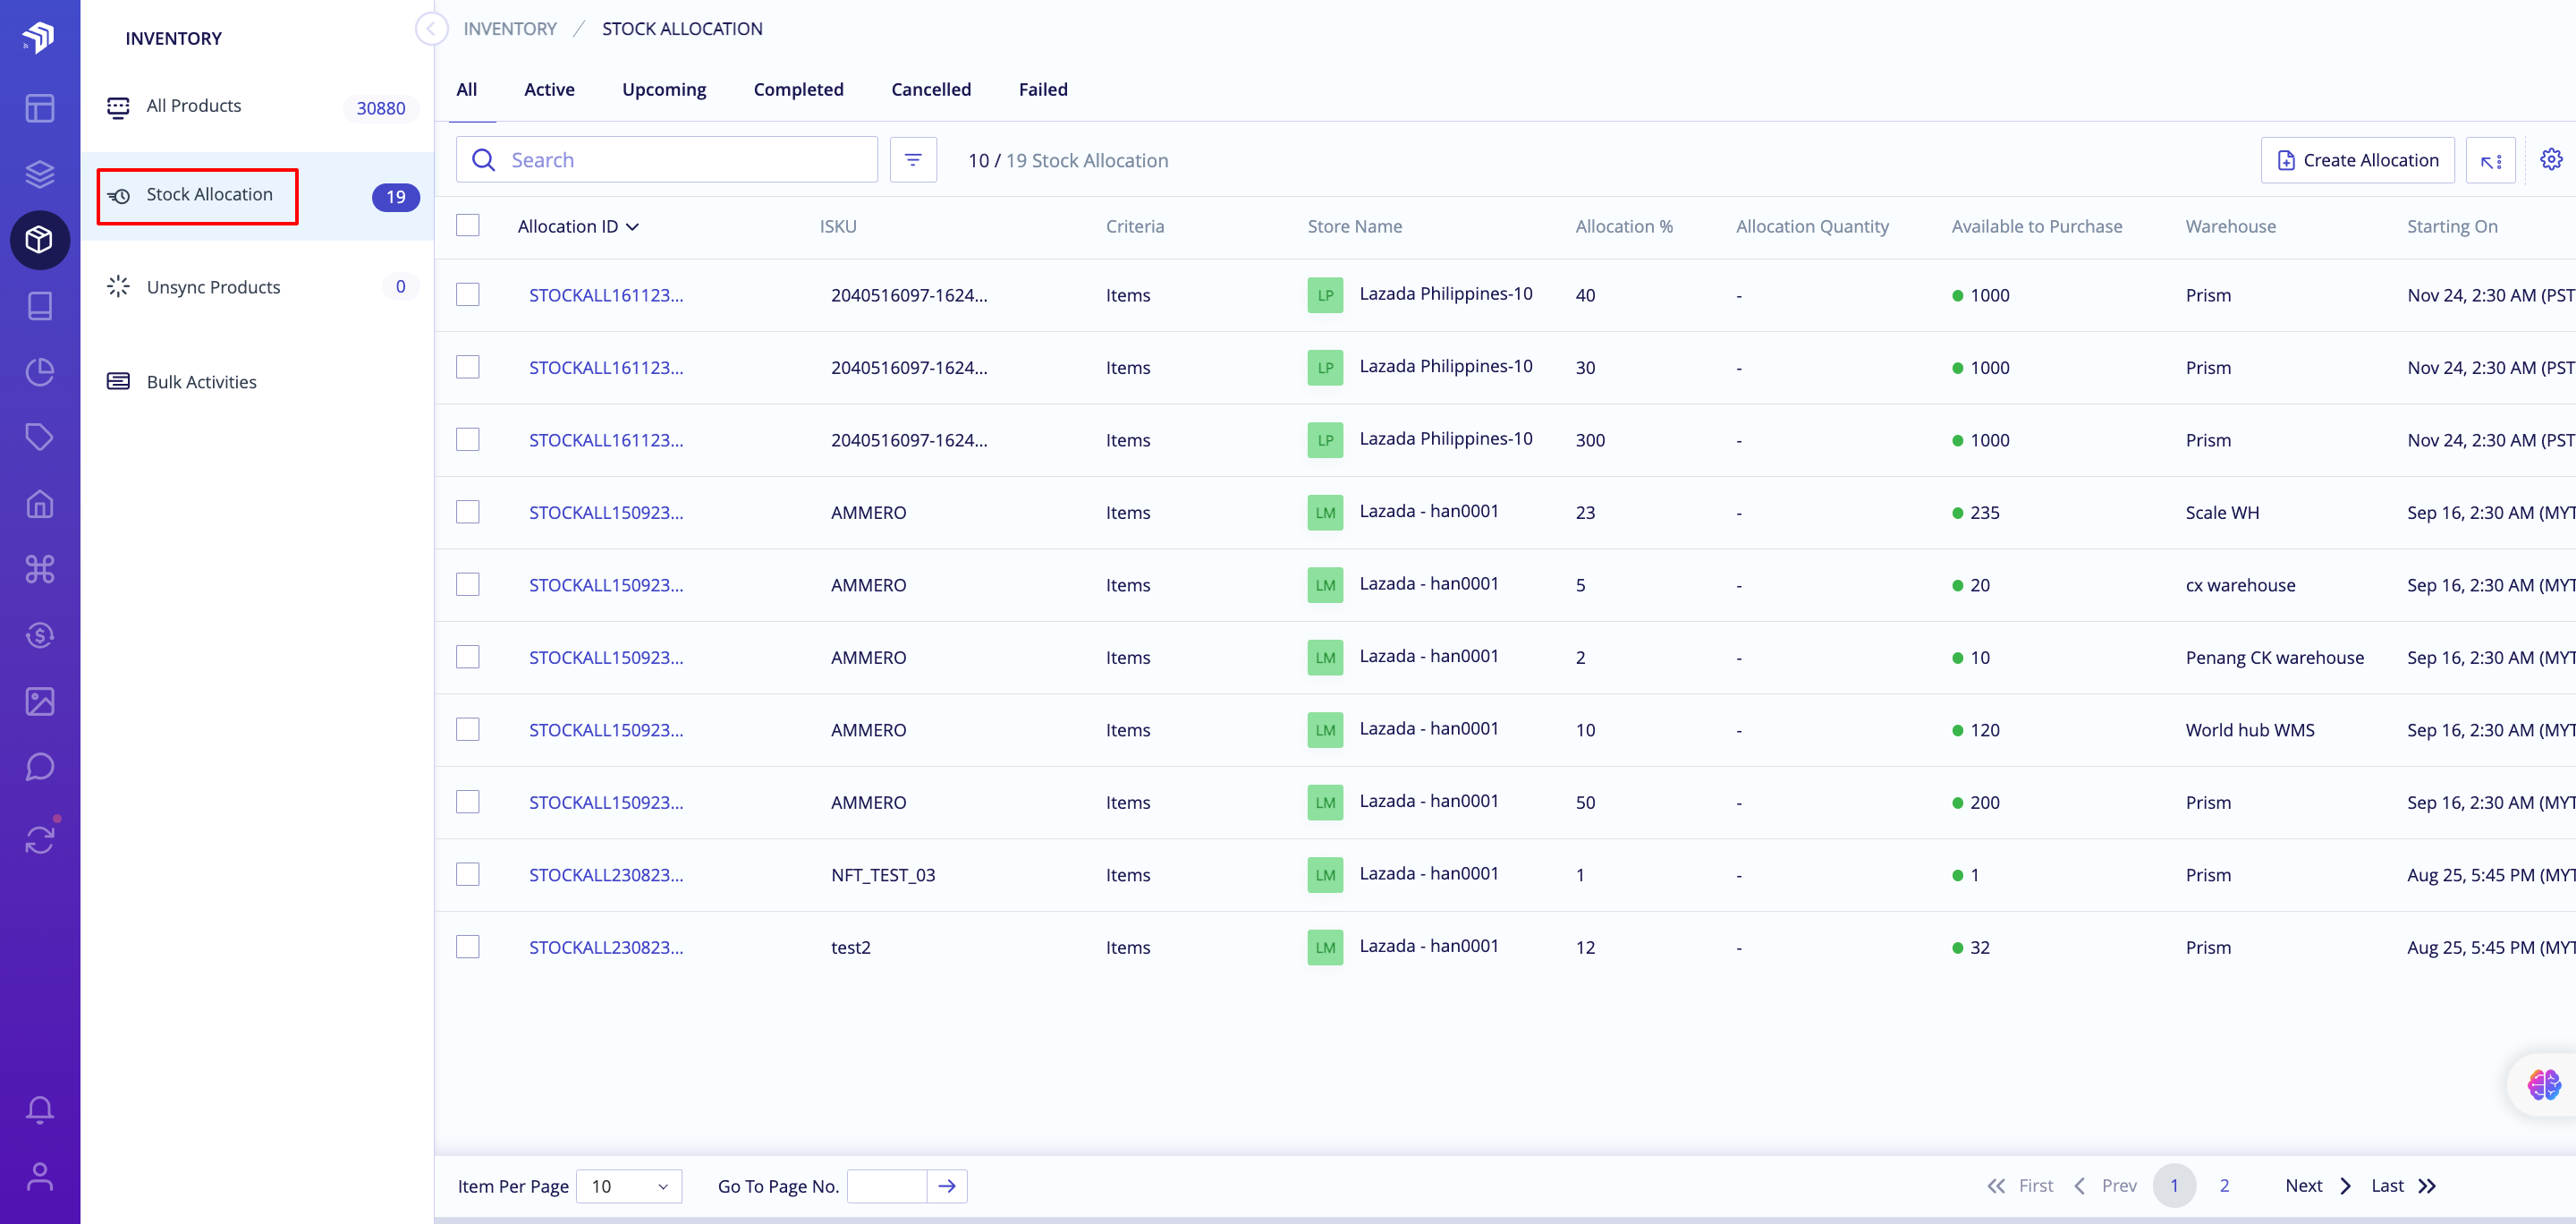Viewport: 2576px width, 1224px height.
Task: Click the filter icon beside search
Action: [912, 160]
